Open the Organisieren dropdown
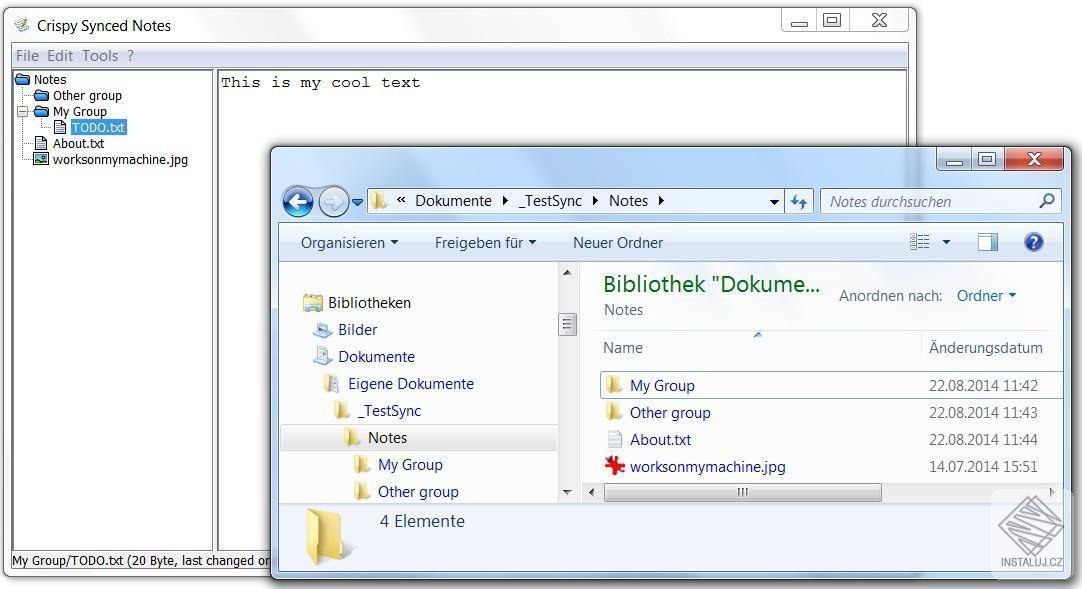This screenshot has height=589, width=1082. (349, 243)
